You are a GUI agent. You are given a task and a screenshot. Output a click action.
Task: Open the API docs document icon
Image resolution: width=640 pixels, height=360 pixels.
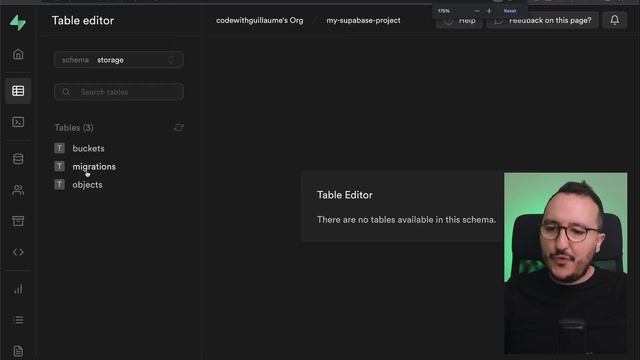coord(18,351)
